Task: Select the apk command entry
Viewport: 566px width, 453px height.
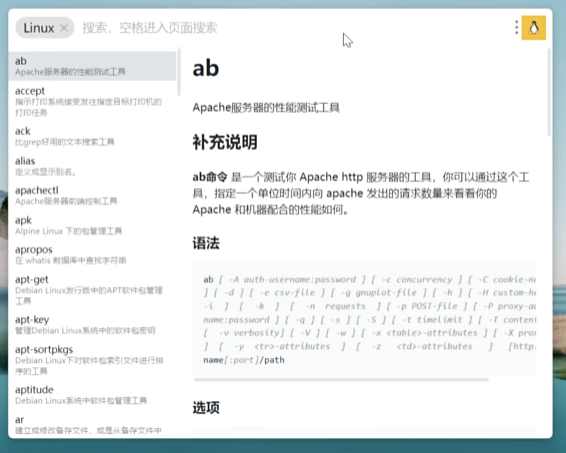Action: pyautogui.click(x=92, y=225)
